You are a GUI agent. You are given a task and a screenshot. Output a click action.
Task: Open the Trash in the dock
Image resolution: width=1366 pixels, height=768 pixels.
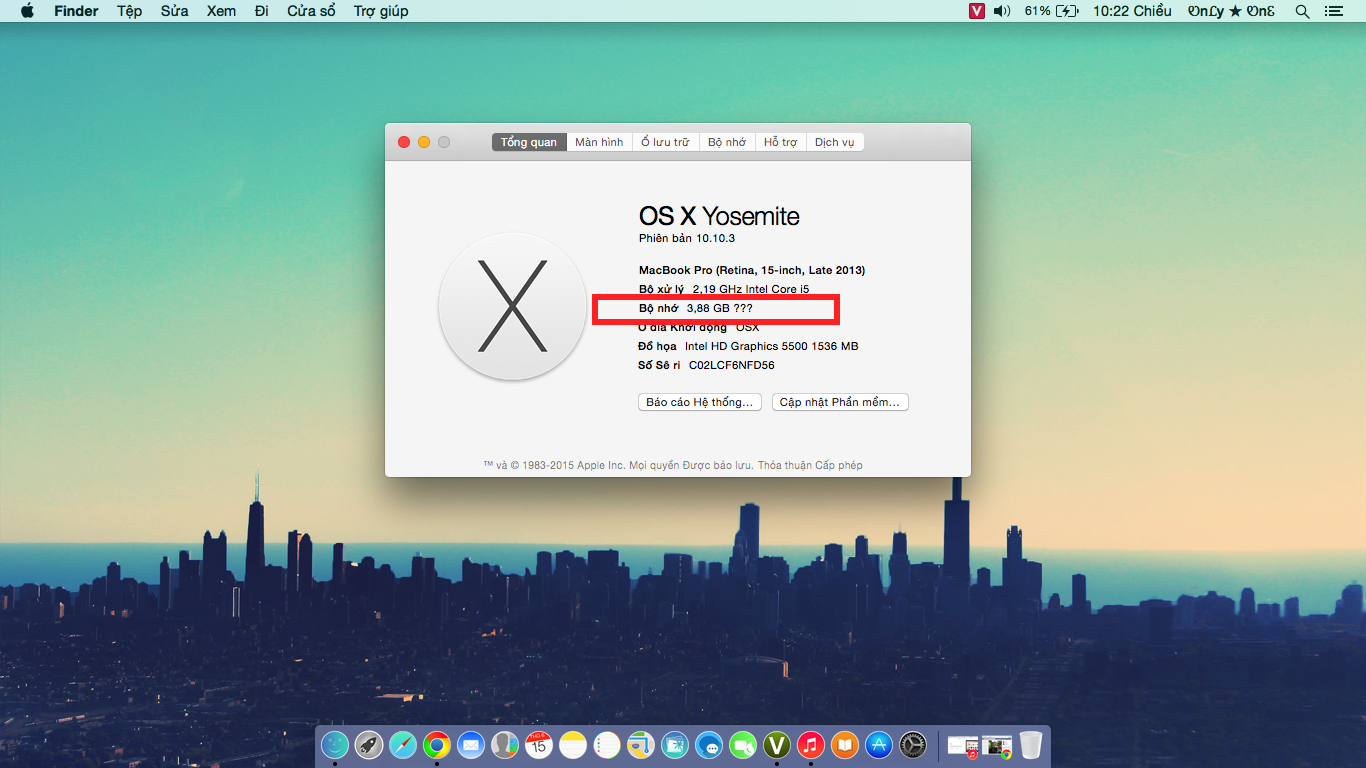(1031, 745)
